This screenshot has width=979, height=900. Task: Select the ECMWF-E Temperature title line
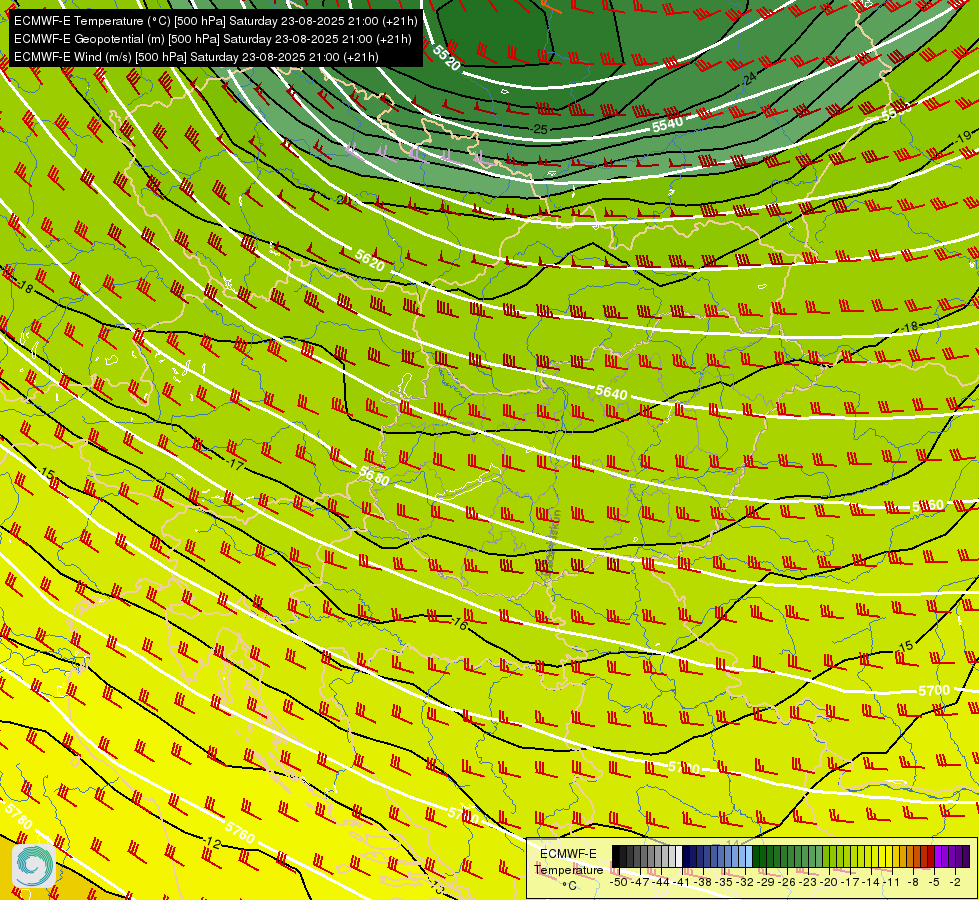[x=215, y=21]
